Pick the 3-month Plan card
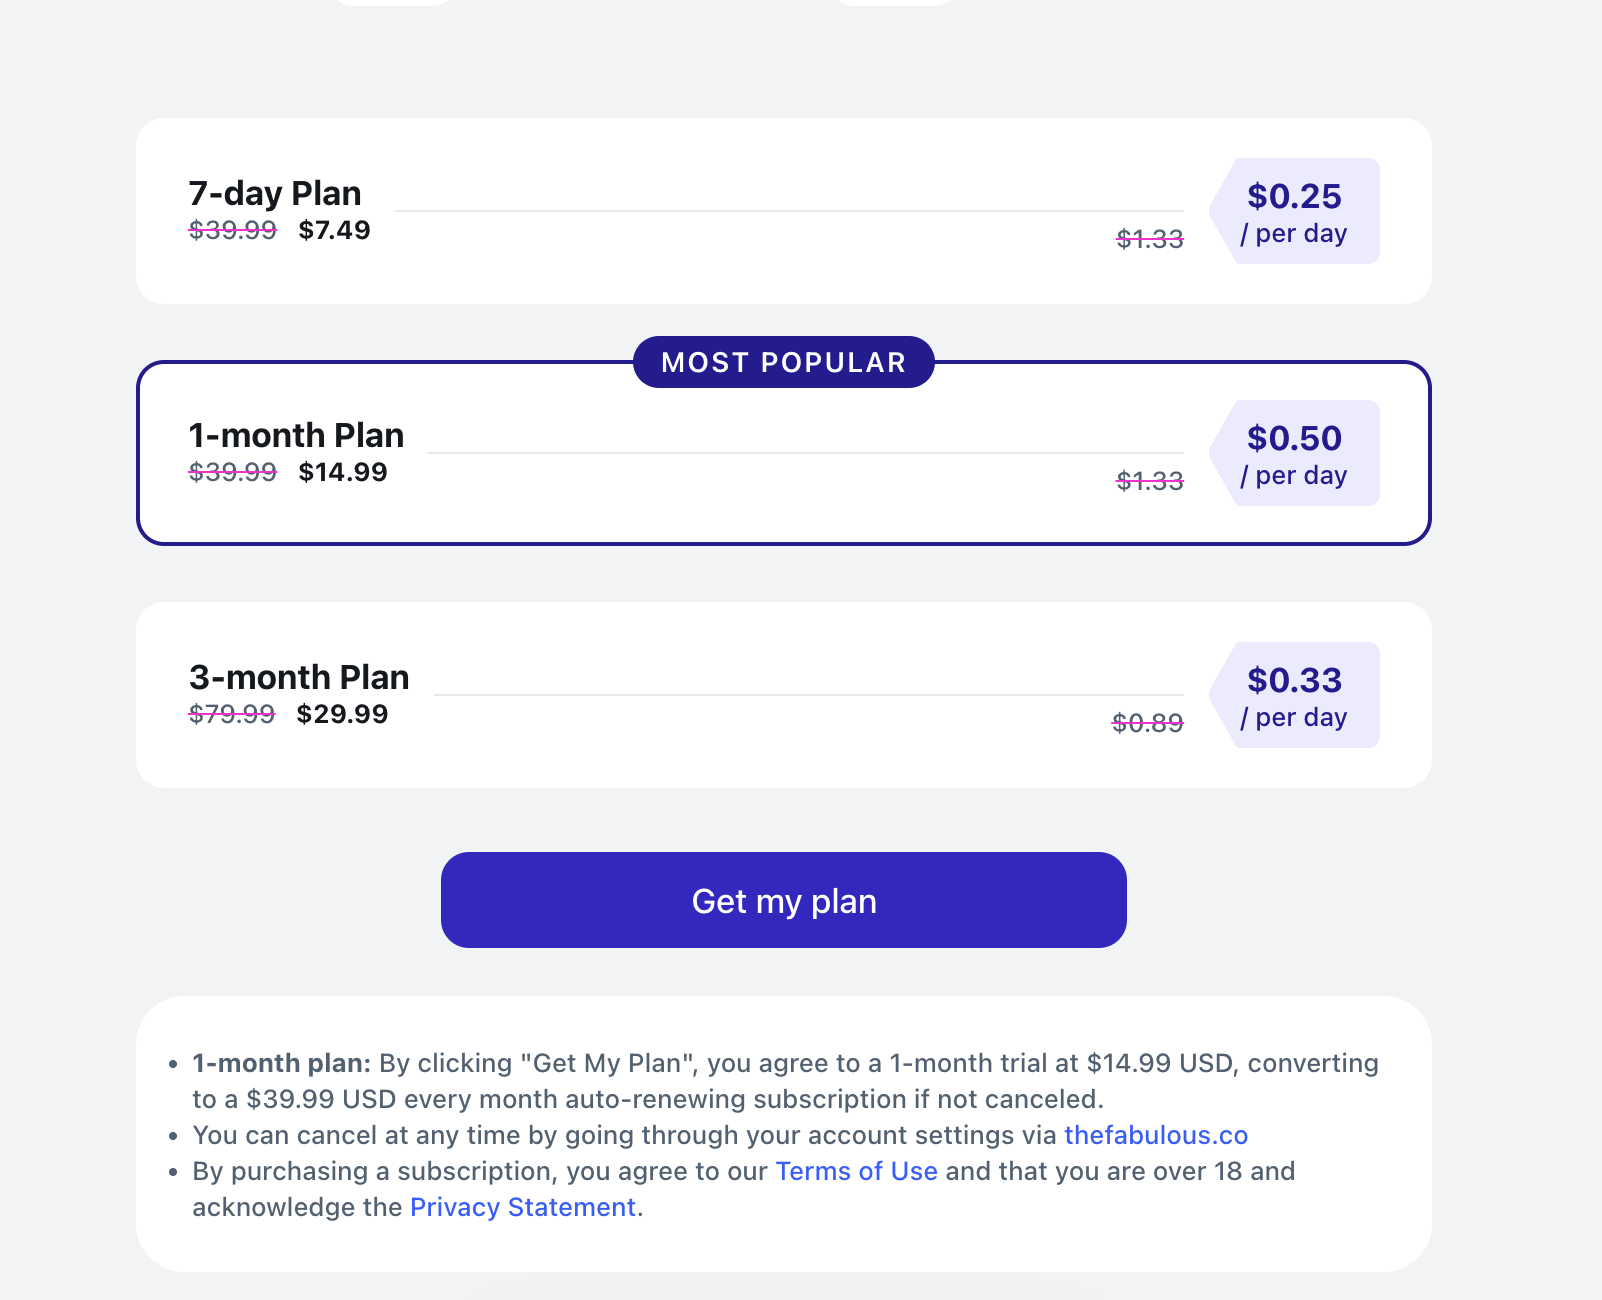The width and height of the screenshot is (1602, 1300). point(783,752)
